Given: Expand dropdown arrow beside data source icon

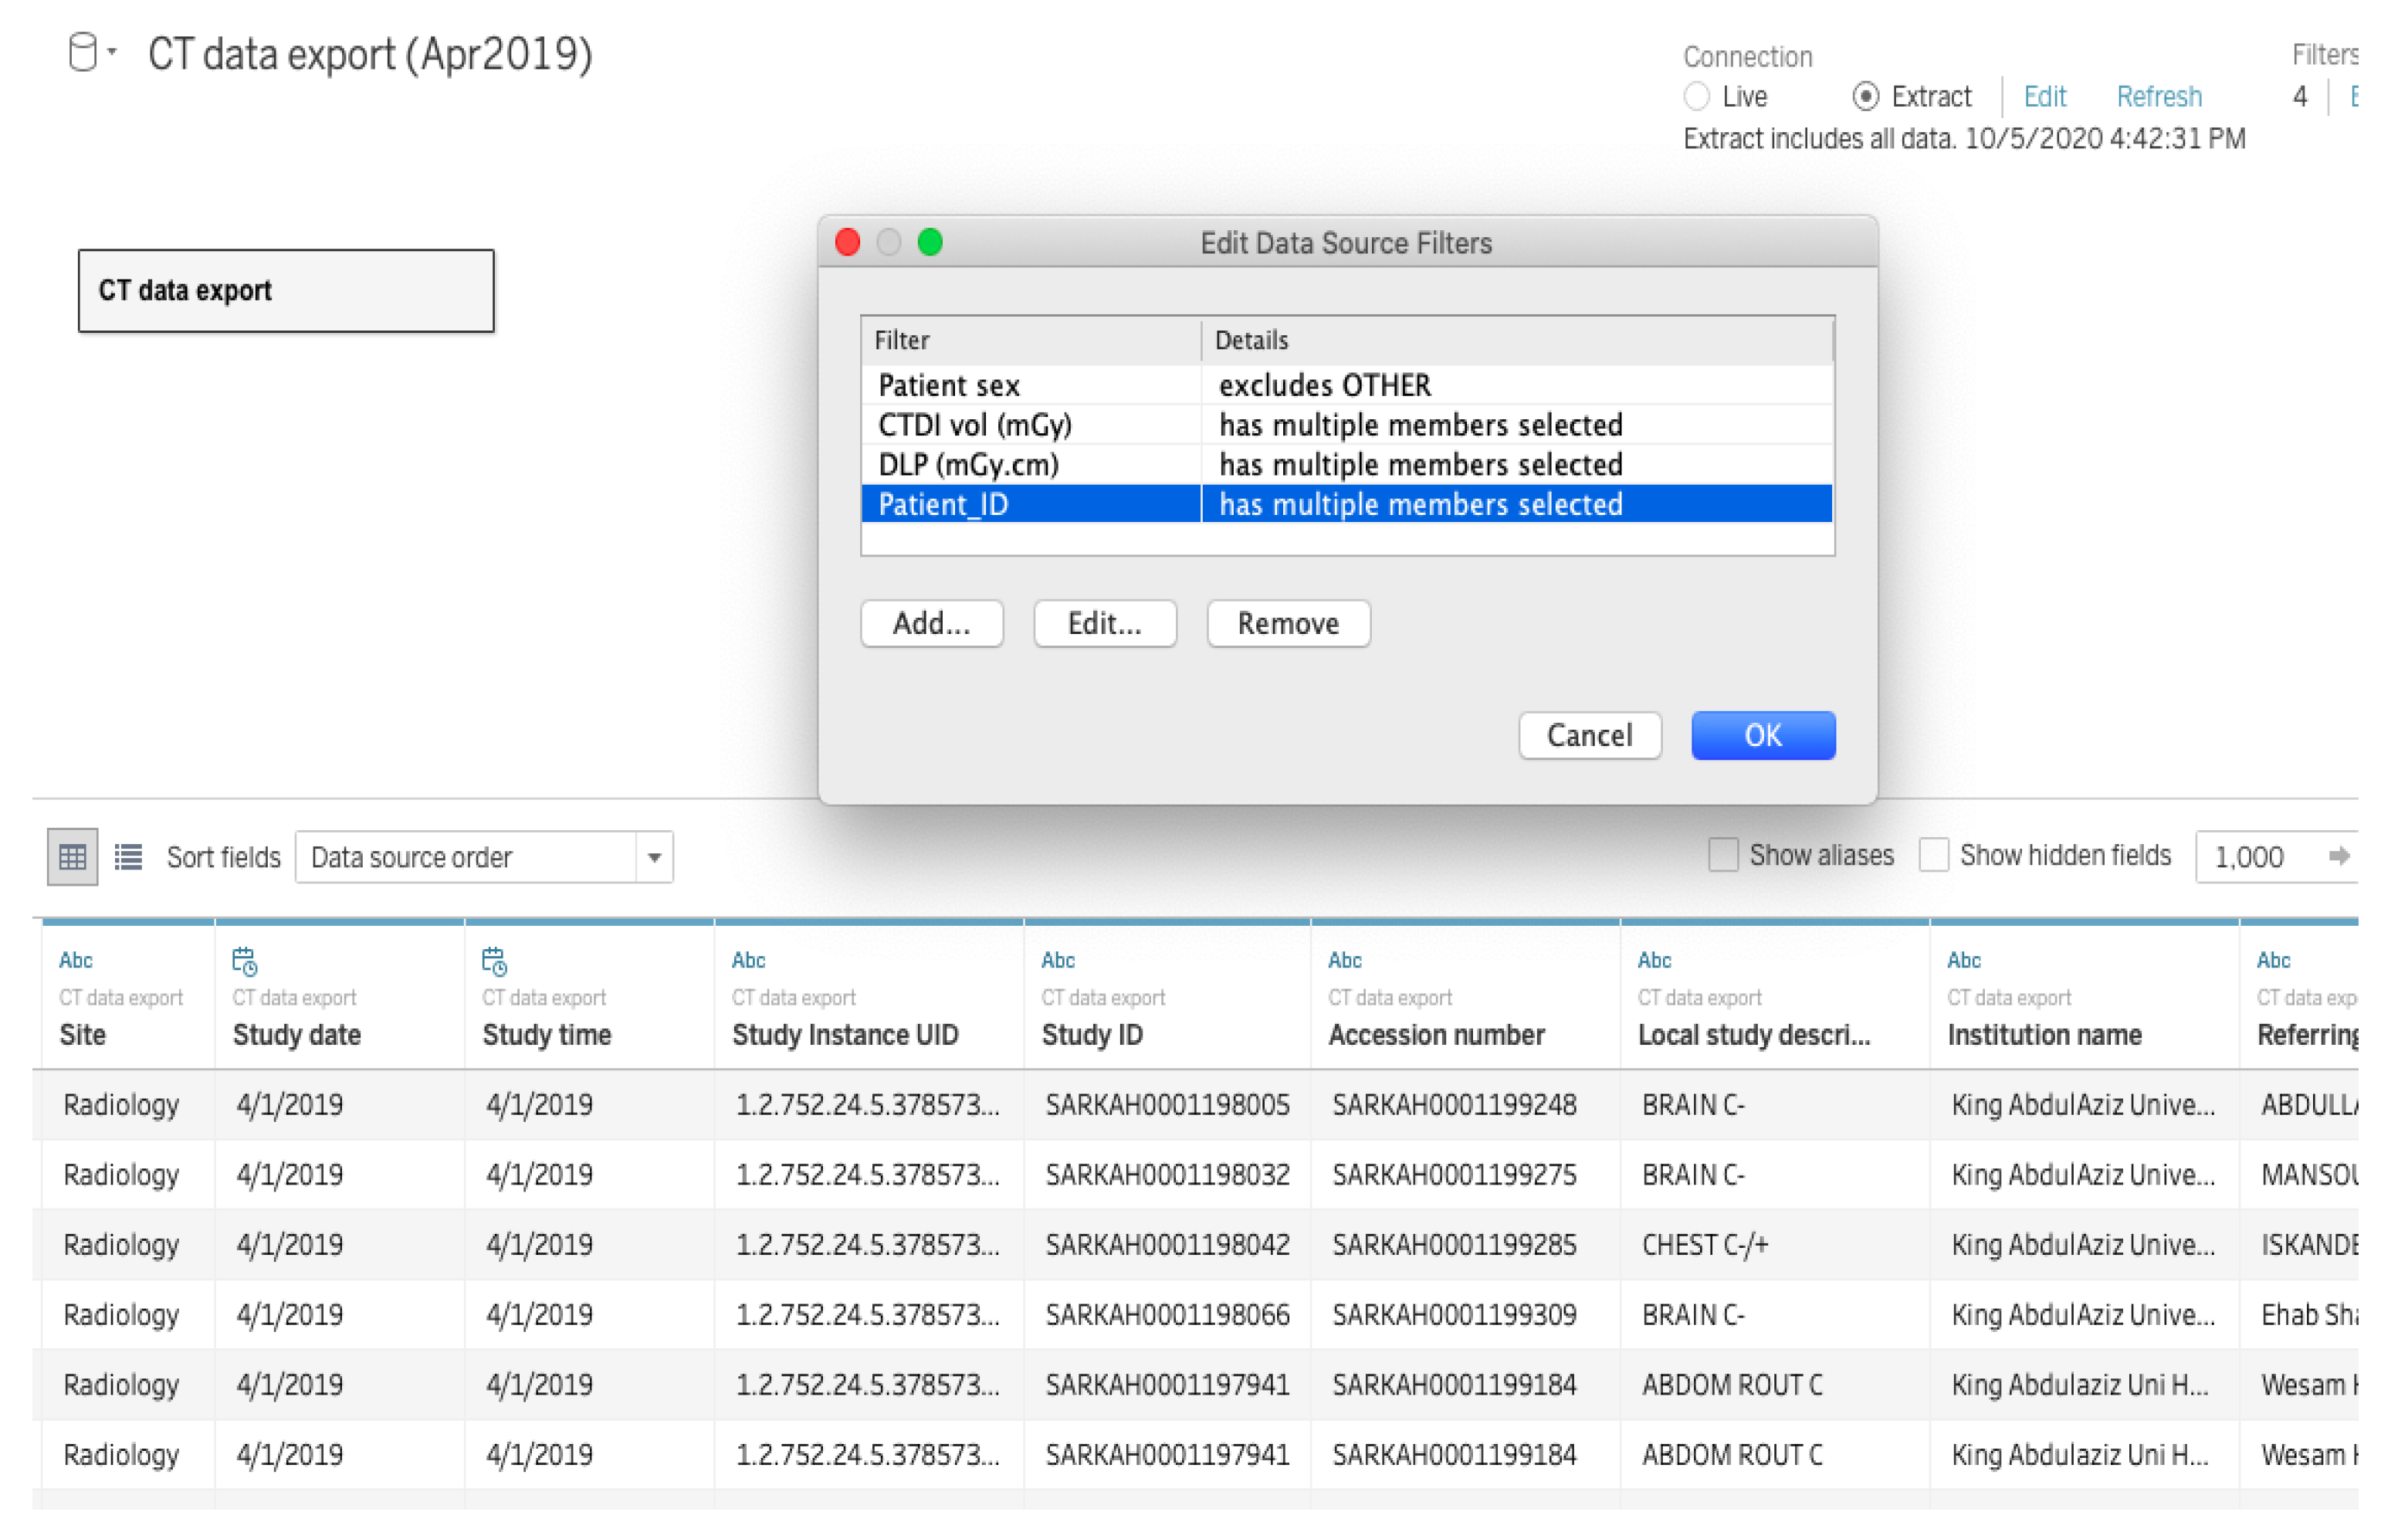Looking at the screenshot, I should pos(112,50).
